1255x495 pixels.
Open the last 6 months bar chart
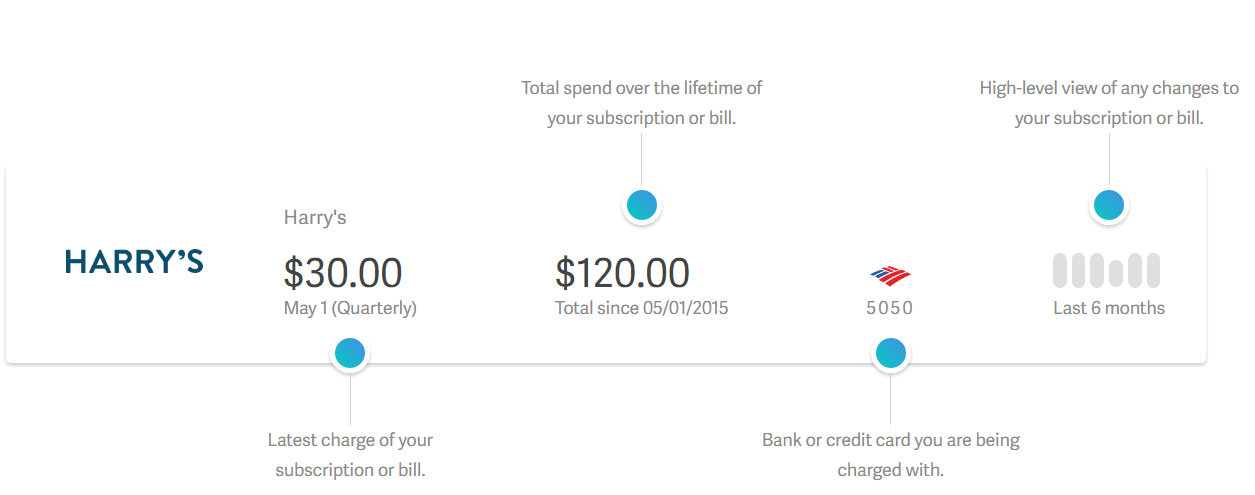coord(1106,270)
